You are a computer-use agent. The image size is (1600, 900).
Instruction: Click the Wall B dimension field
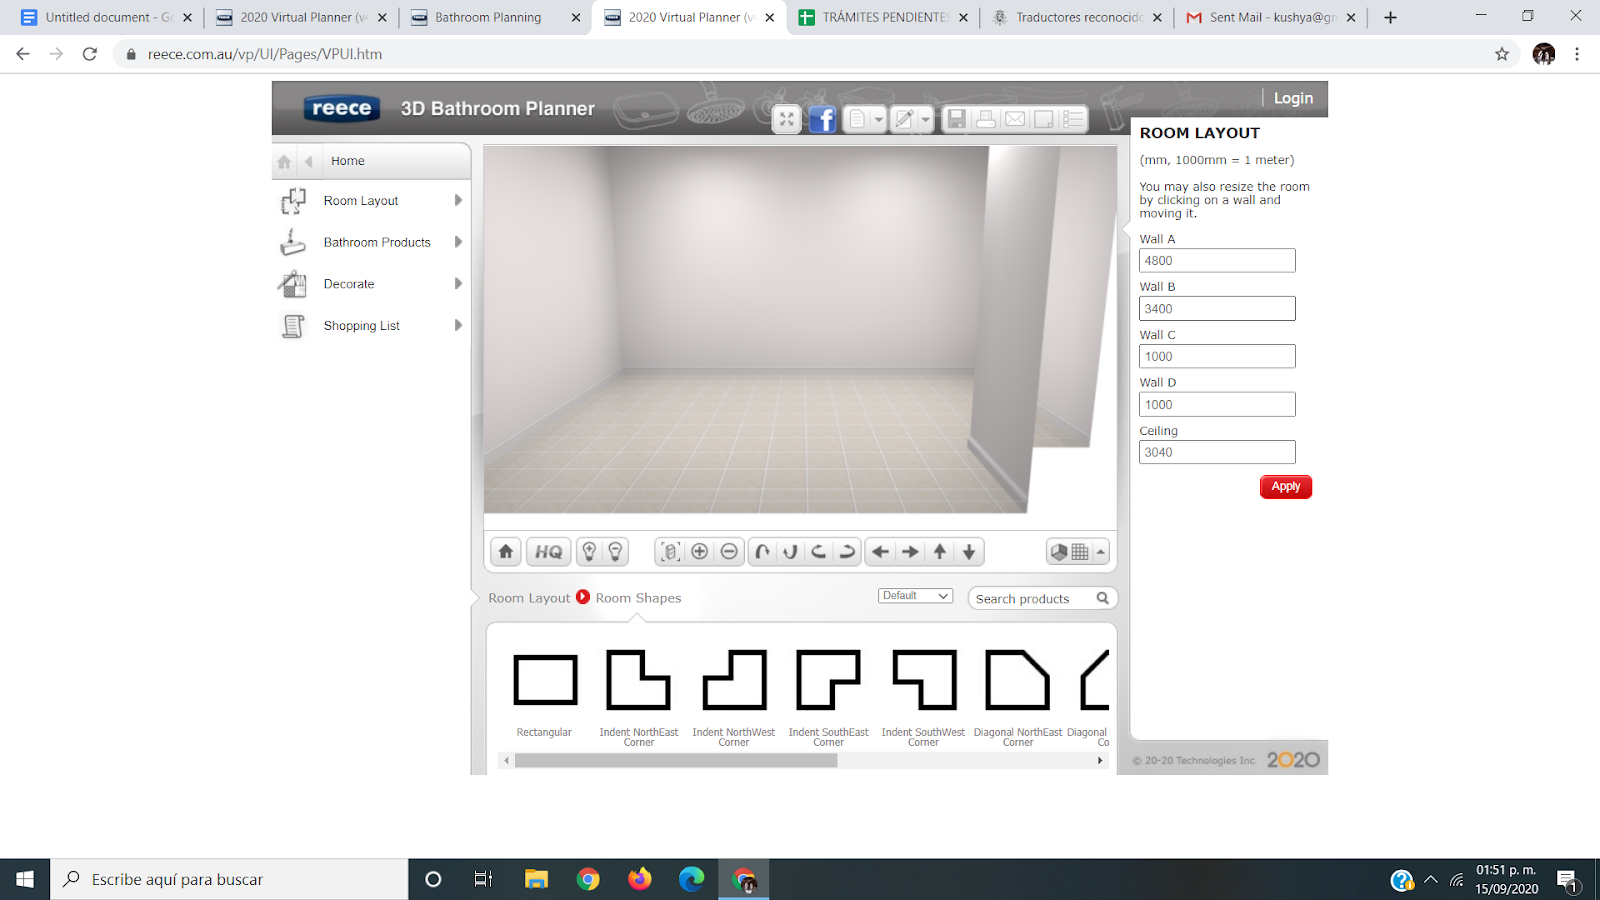[1217, 309]
